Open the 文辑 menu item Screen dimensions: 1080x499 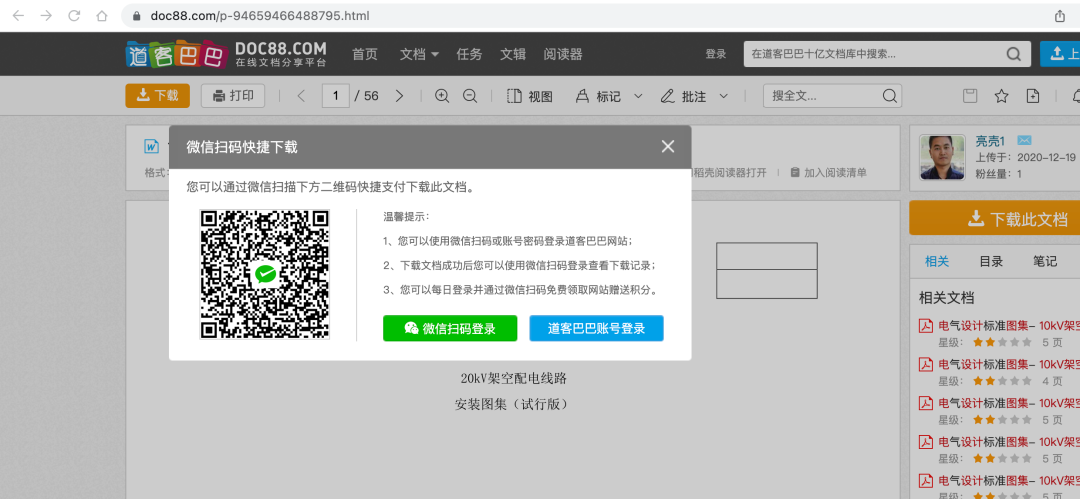pos(513,54)
